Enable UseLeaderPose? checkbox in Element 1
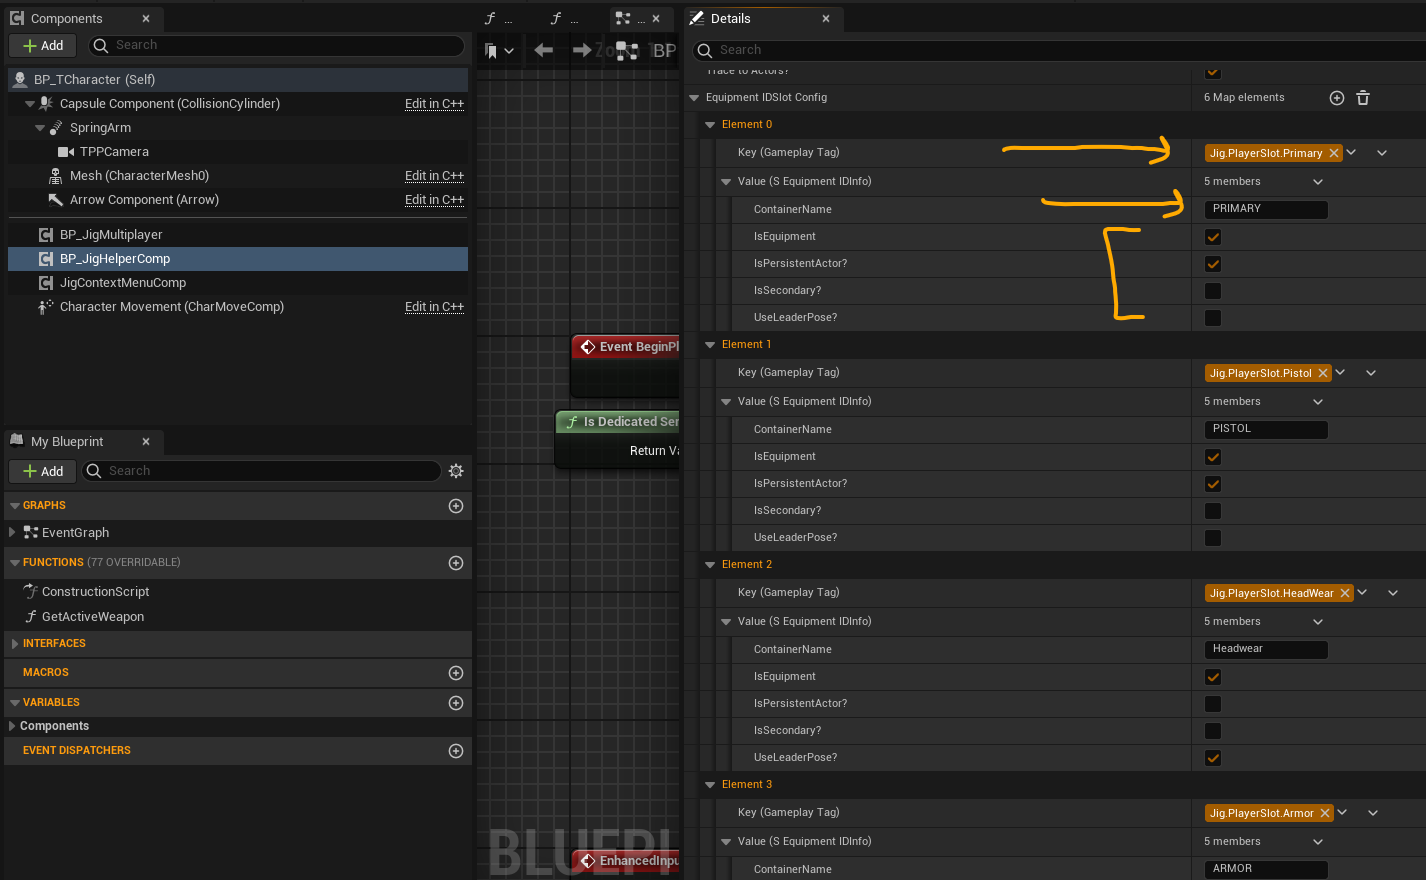The image size is (1426, 880). click(1213, 538)
